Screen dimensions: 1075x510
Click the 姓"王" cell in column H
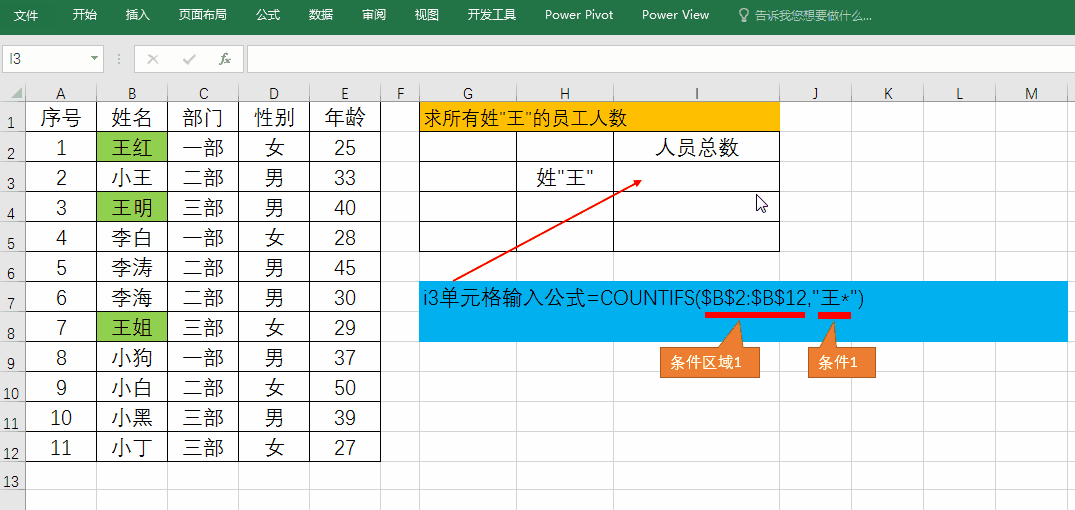click(565, 178)
